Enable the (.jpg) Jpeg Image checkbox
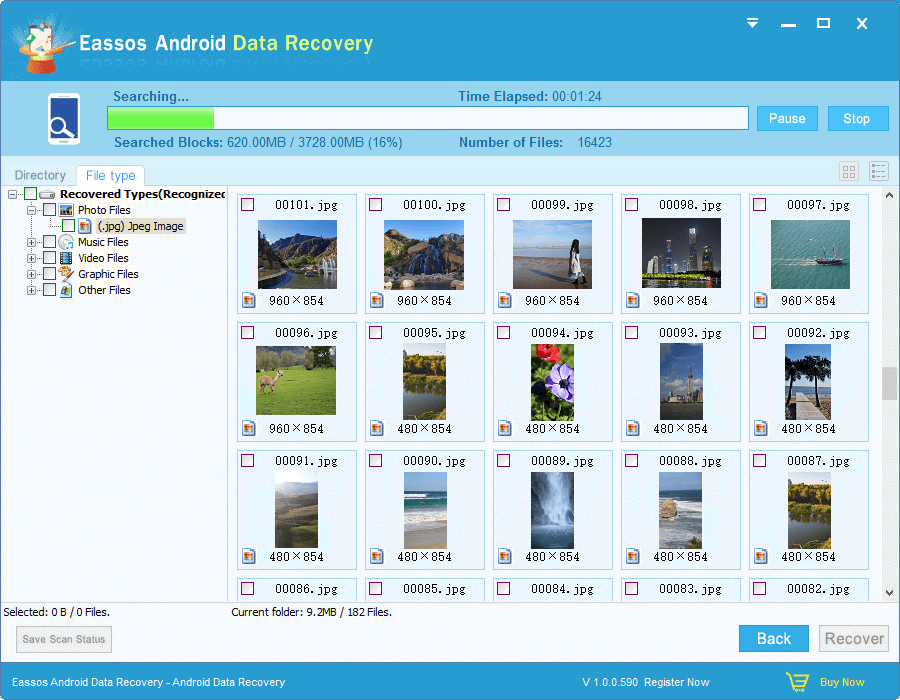Image resolution: width=900 pixels, height=700 pixels. (x=68, y=226)
